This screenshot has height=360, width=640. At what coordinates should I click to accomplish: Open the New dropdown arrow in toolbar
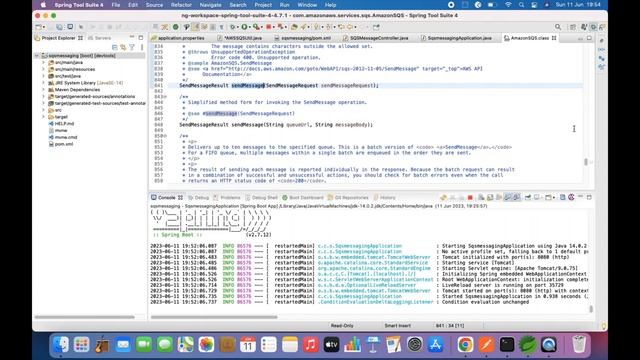pyautogui.click(x=44, y=27)
